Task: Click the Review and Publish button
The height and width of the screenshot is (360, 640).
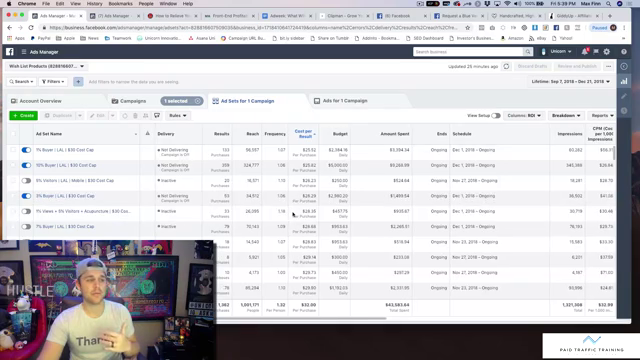Action: [577, 66]
